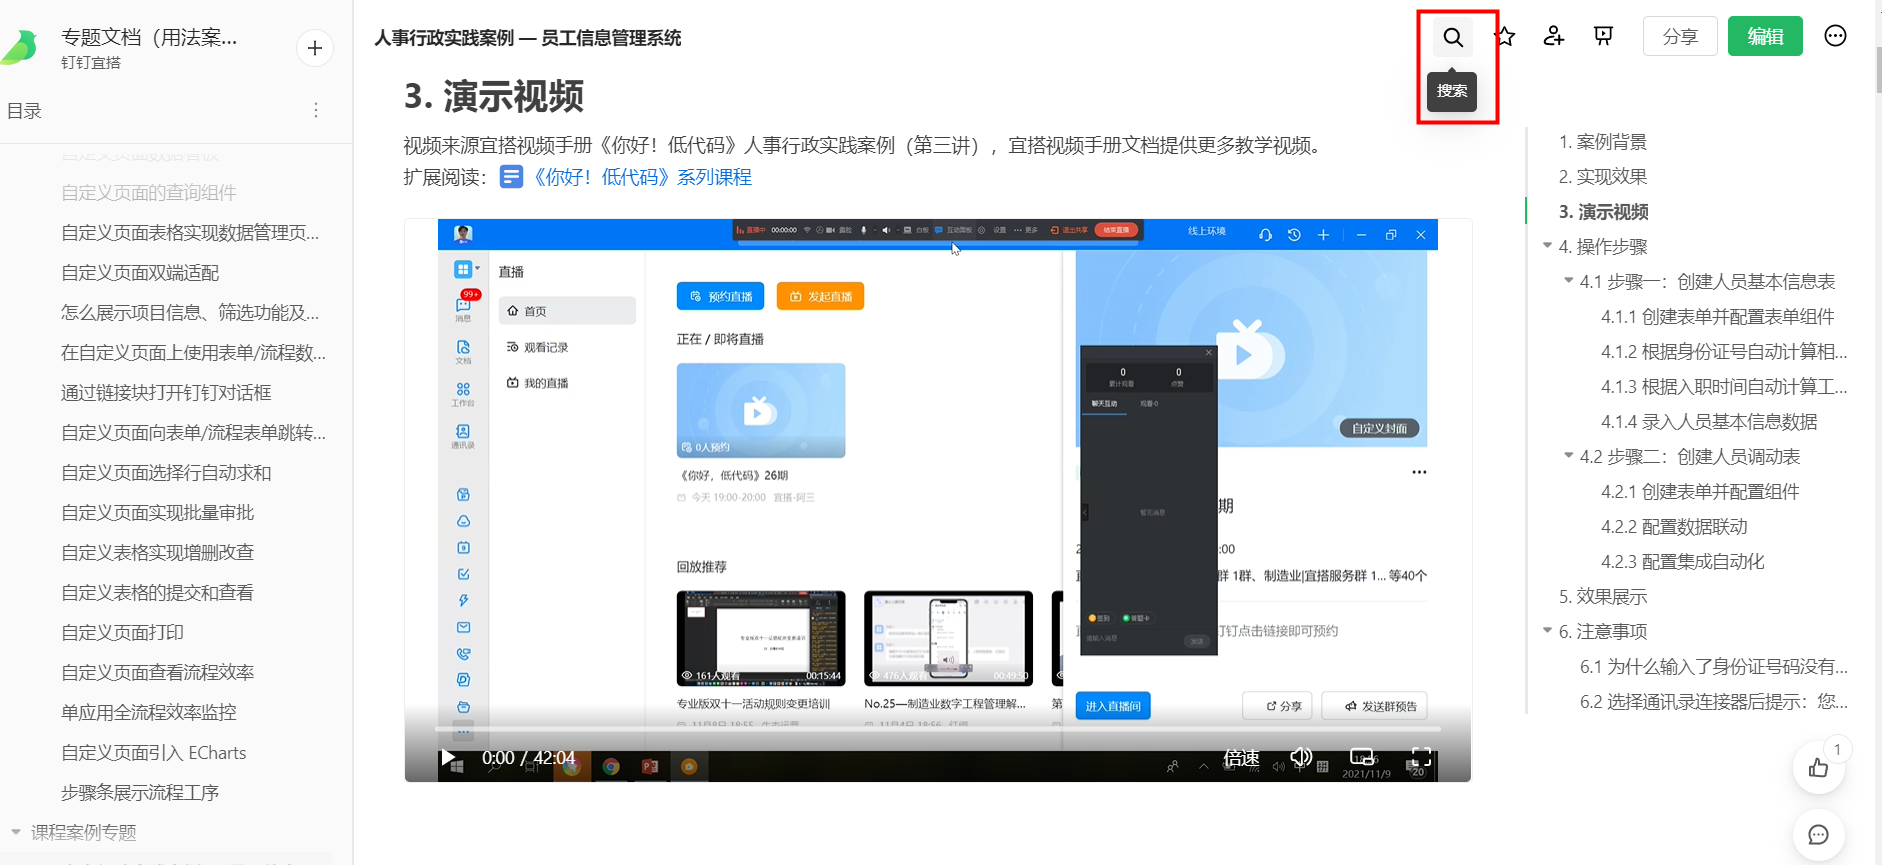Go to 4.2.1 创建表单并配置组件
The width and height of the screenshot is (1882, 865).
coord(1700,492)
